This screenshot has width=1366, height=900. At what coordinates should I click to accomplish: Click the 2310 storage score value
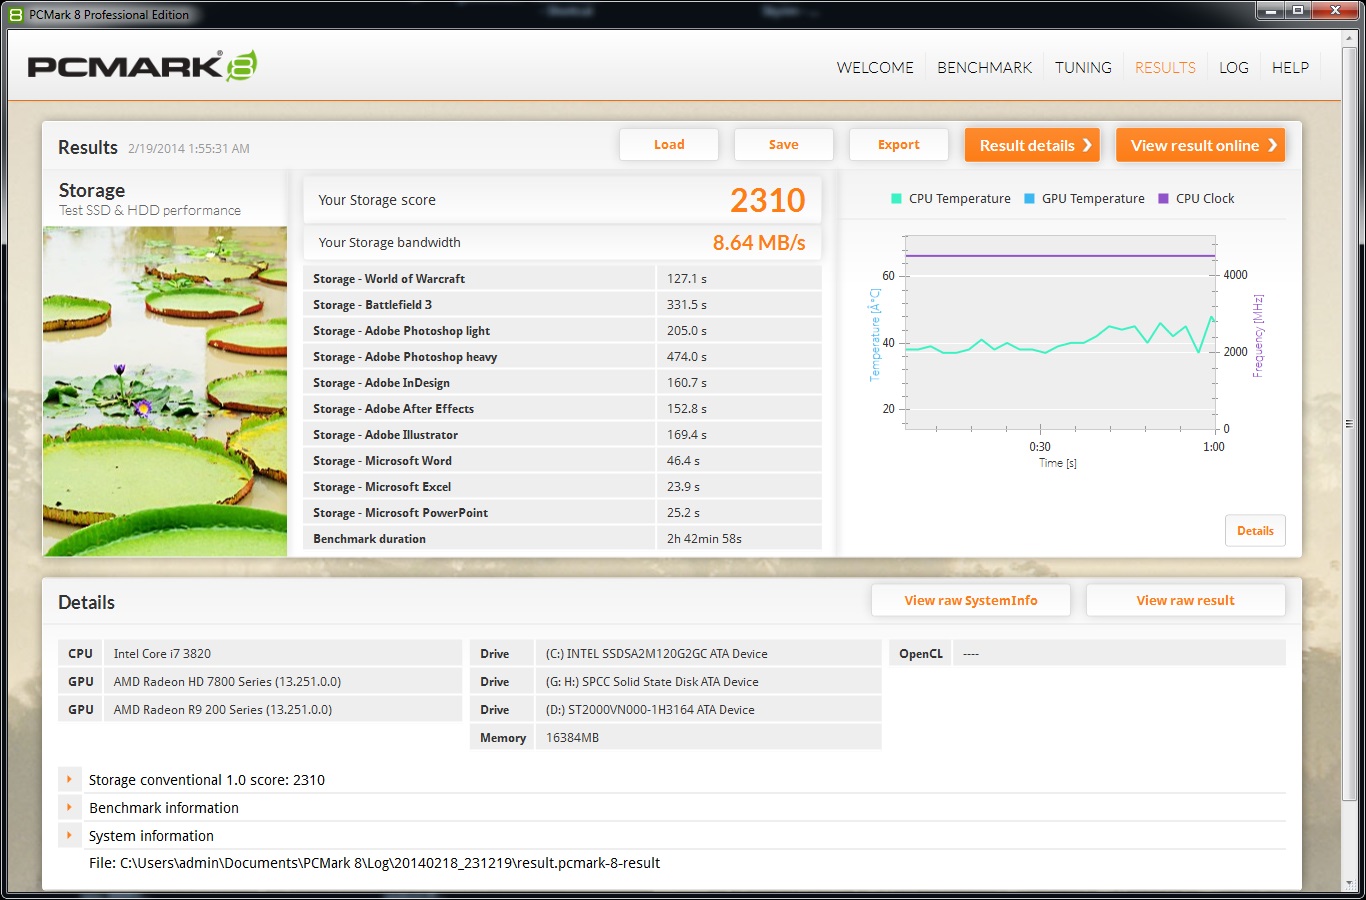tap(767, 200)
